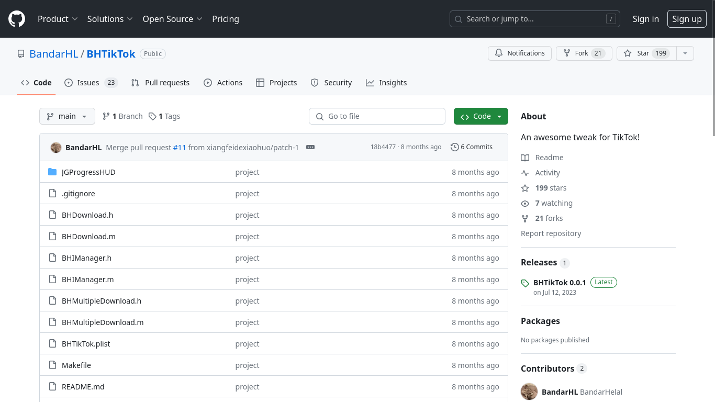Open the BHTikTok 0.0.1 release
This screenshot has width=715, height=402.
[560, 282]
